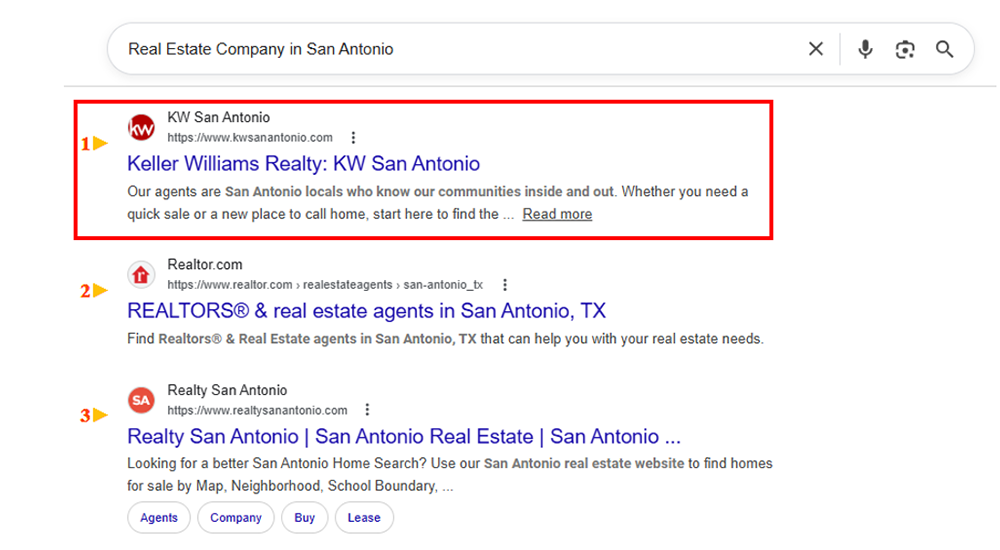
Task: Clear the search box with the X icon
Action: [816, 49]
